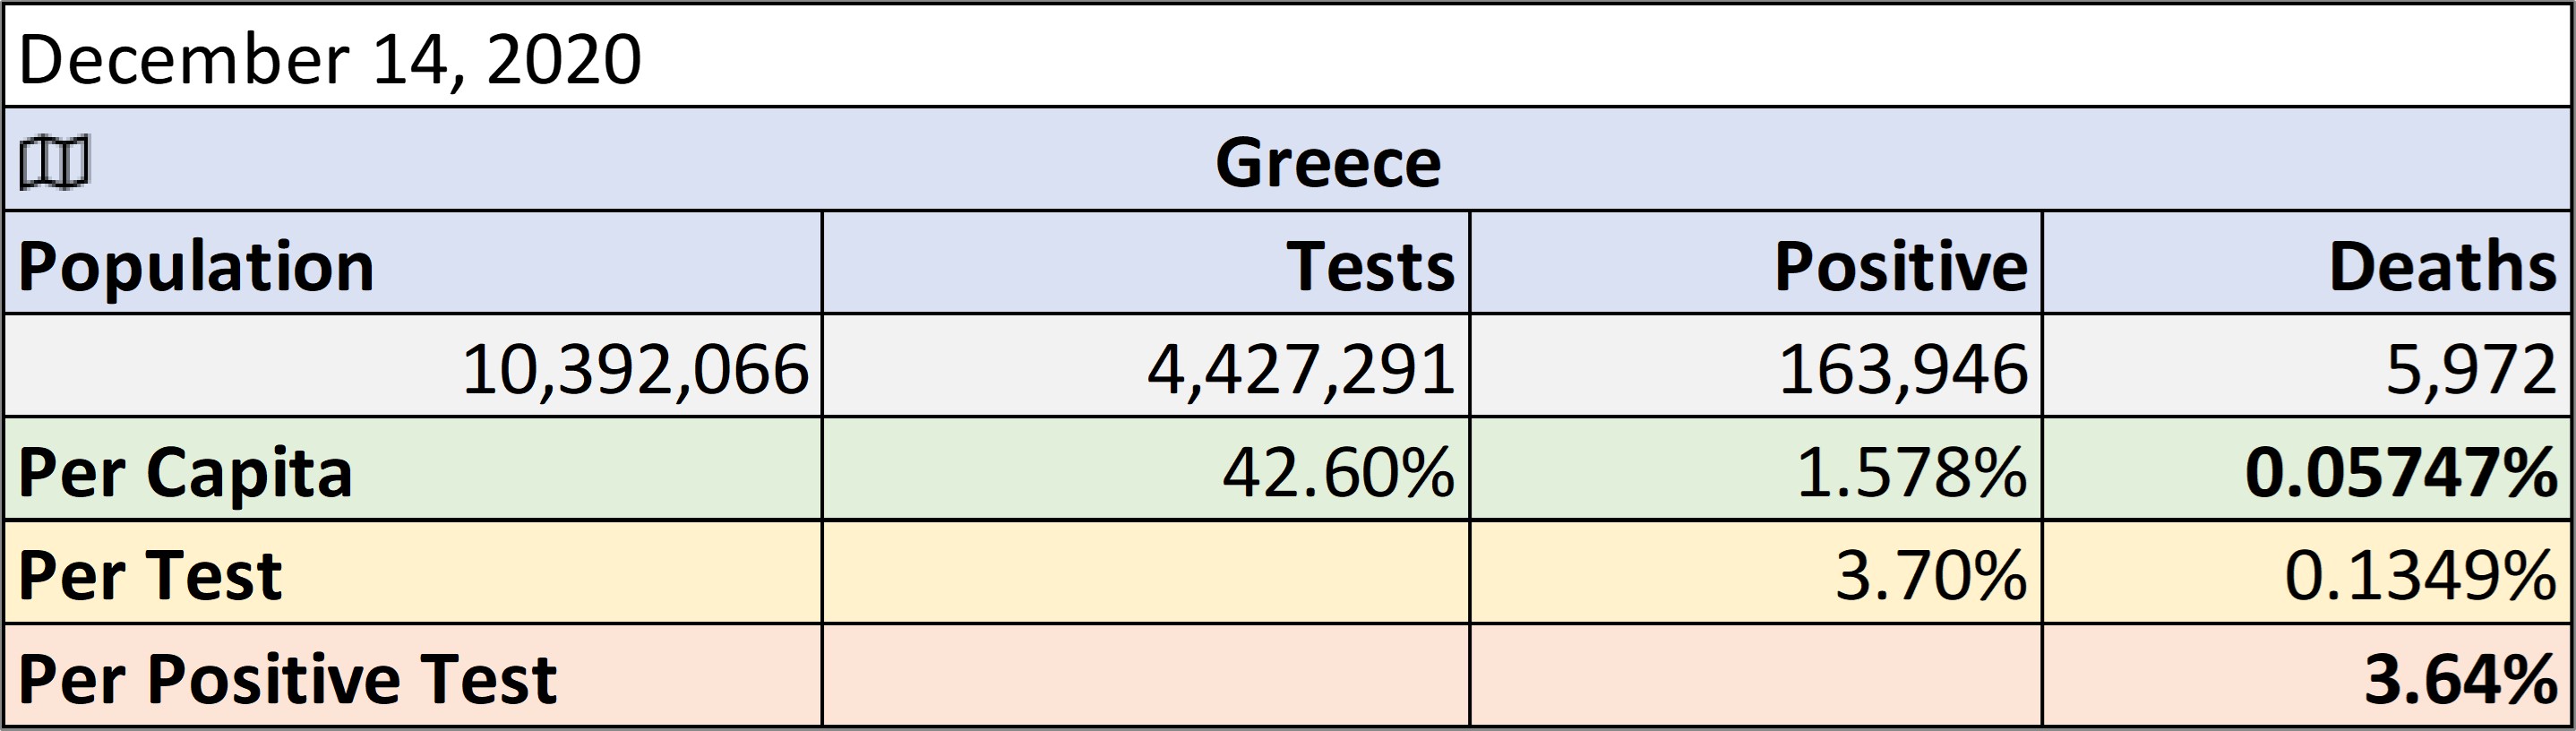This screenshot has height=731, width=2576.
Task: Select the 42.60% tests per capita cell
Action: point(1146,469)
